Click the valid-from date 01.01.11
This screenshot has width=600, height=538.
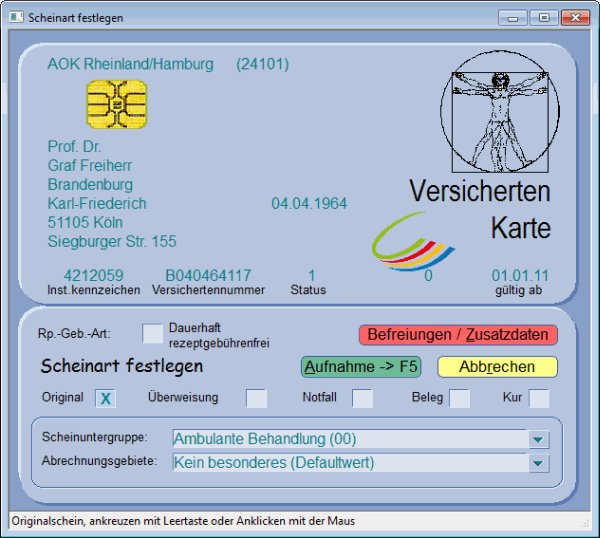(520, 276)
